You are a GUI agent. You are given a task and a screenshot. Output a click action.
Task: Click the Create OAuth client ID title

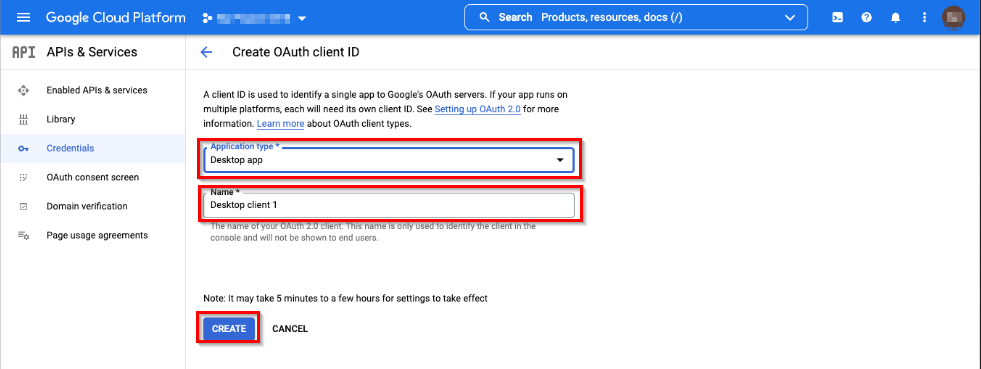296,53
